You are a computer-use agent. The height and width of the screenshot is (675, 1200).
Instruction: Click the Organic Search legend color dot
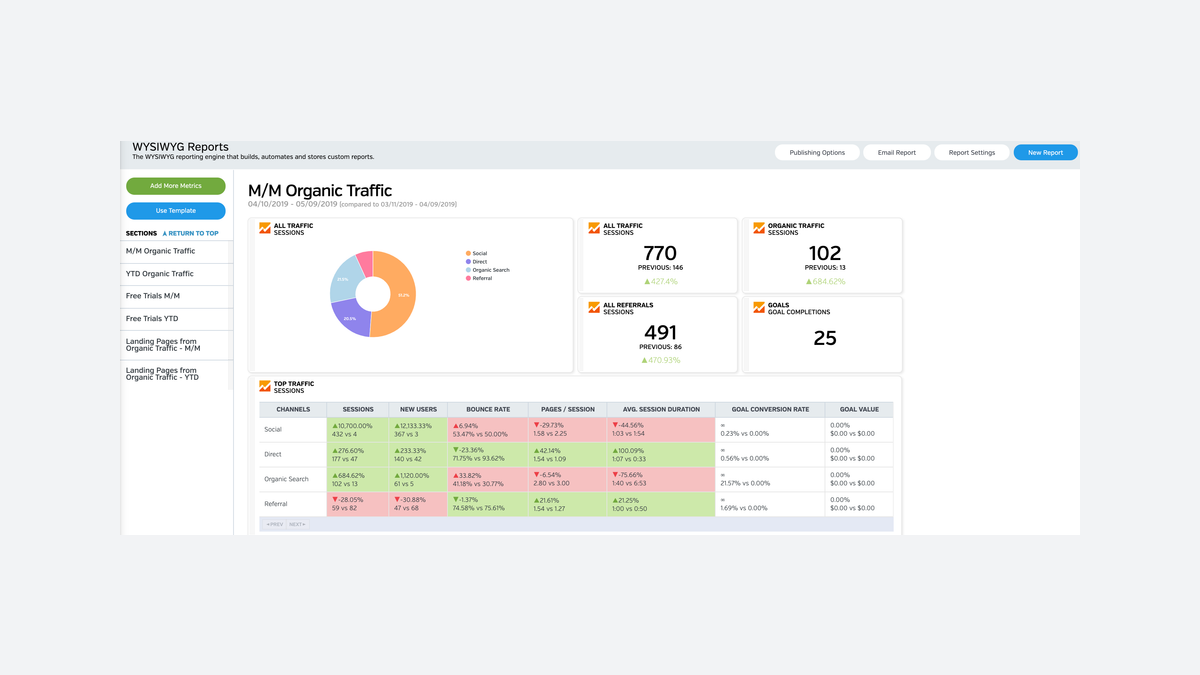(x=468, y=270)
